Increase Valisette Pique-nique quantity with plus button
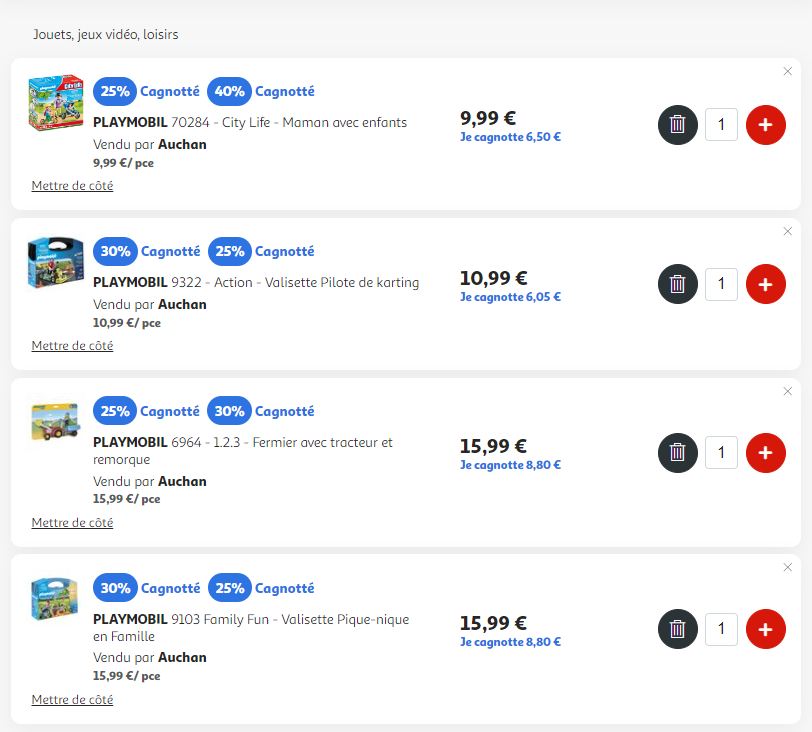 pos(765,629)
